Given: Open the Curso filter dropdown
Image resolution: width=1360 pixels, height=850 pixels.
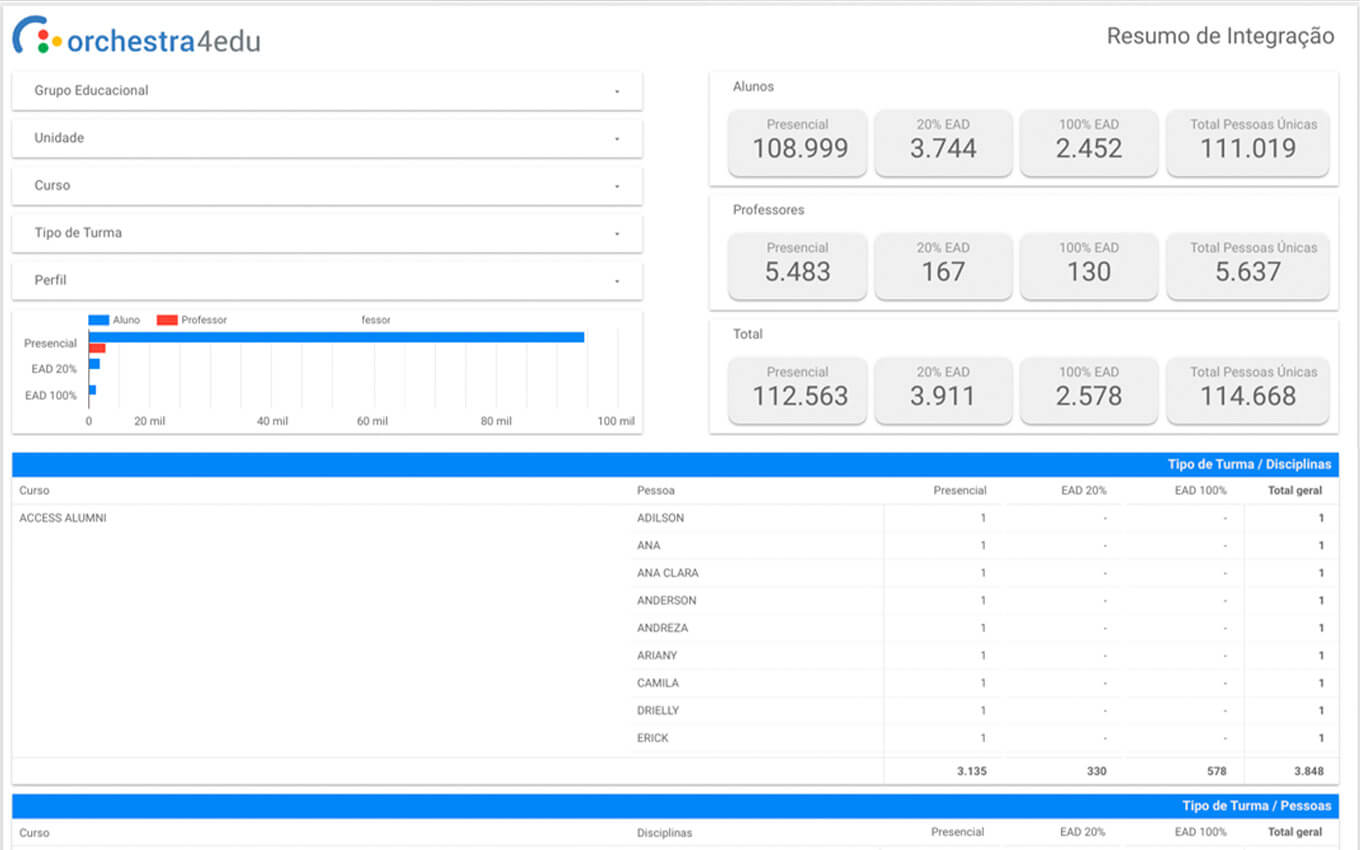Looking at the screenshot, I should pos(326,186).
